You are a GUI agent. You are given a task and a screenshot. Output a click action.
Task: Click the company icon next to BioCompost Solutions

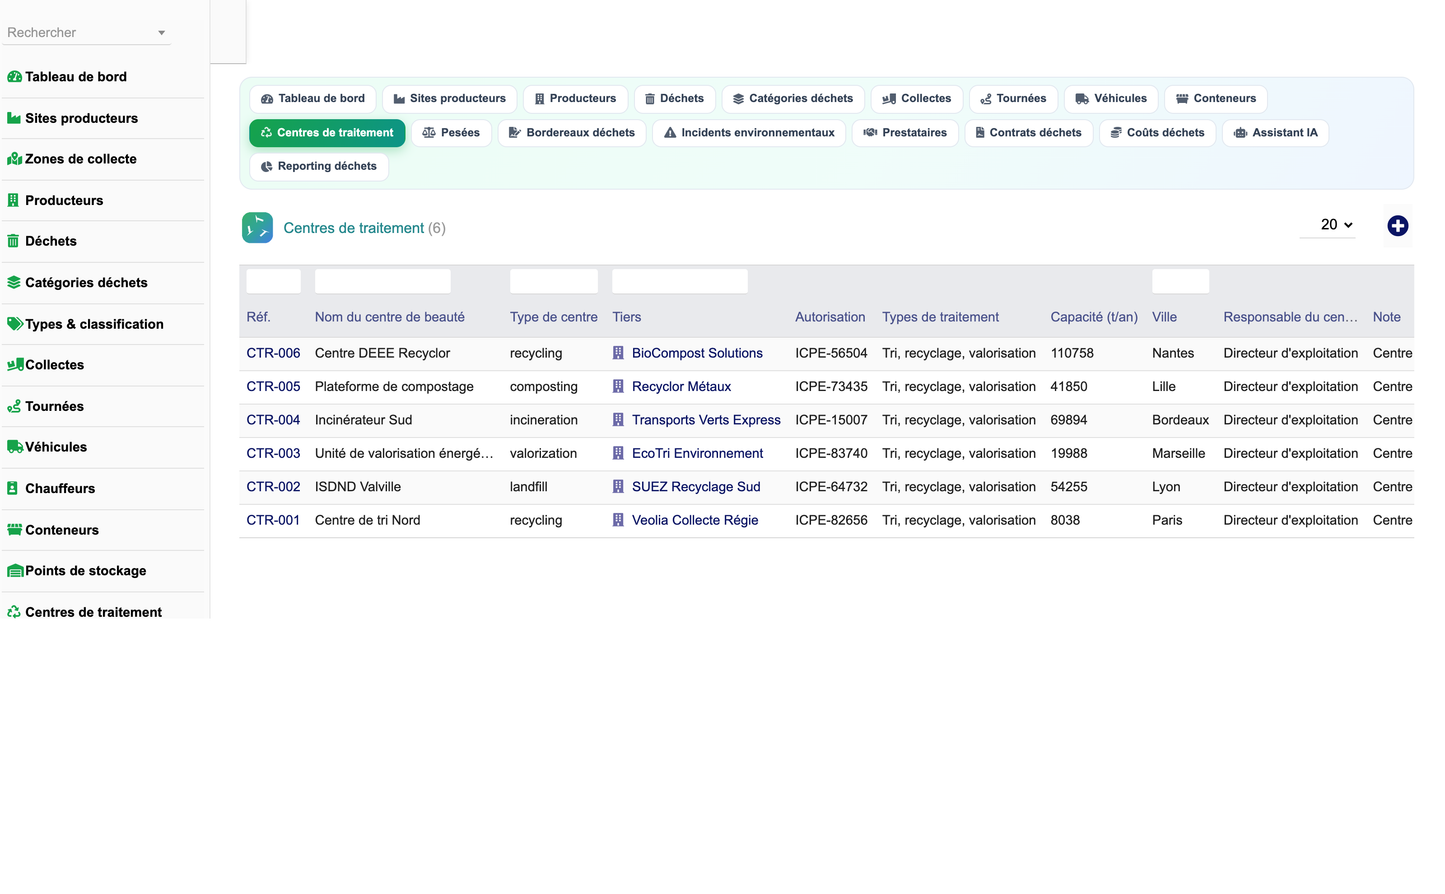point(618,353)
